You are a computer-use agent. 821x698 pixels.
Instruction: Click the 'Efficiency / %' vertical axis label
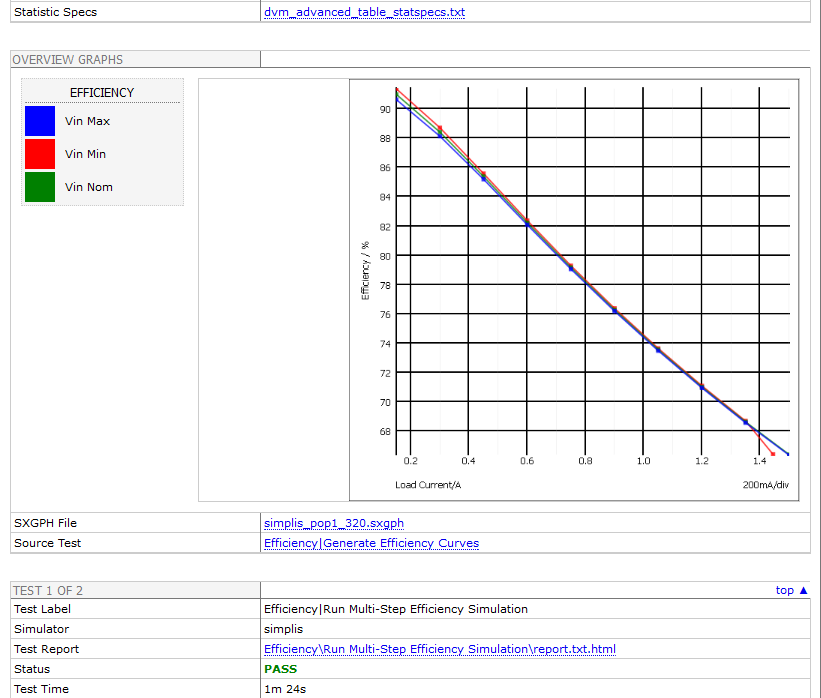coord(366,271)
